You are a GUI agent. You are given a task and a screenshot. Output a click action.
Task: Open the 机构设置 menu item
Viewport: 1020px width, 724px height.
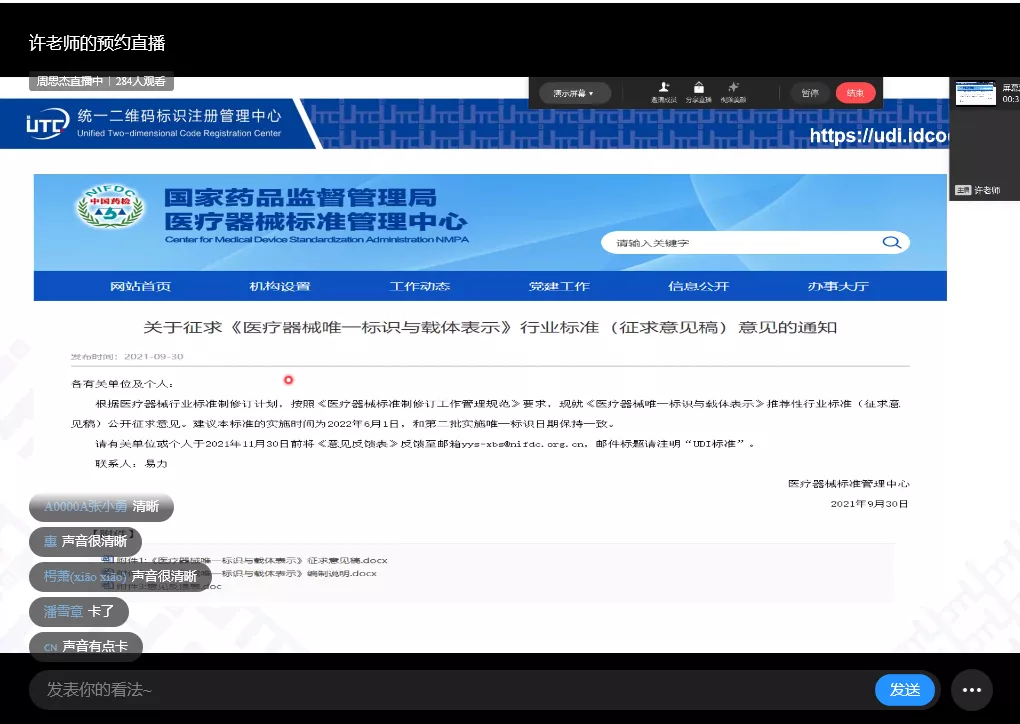point(280,286)
